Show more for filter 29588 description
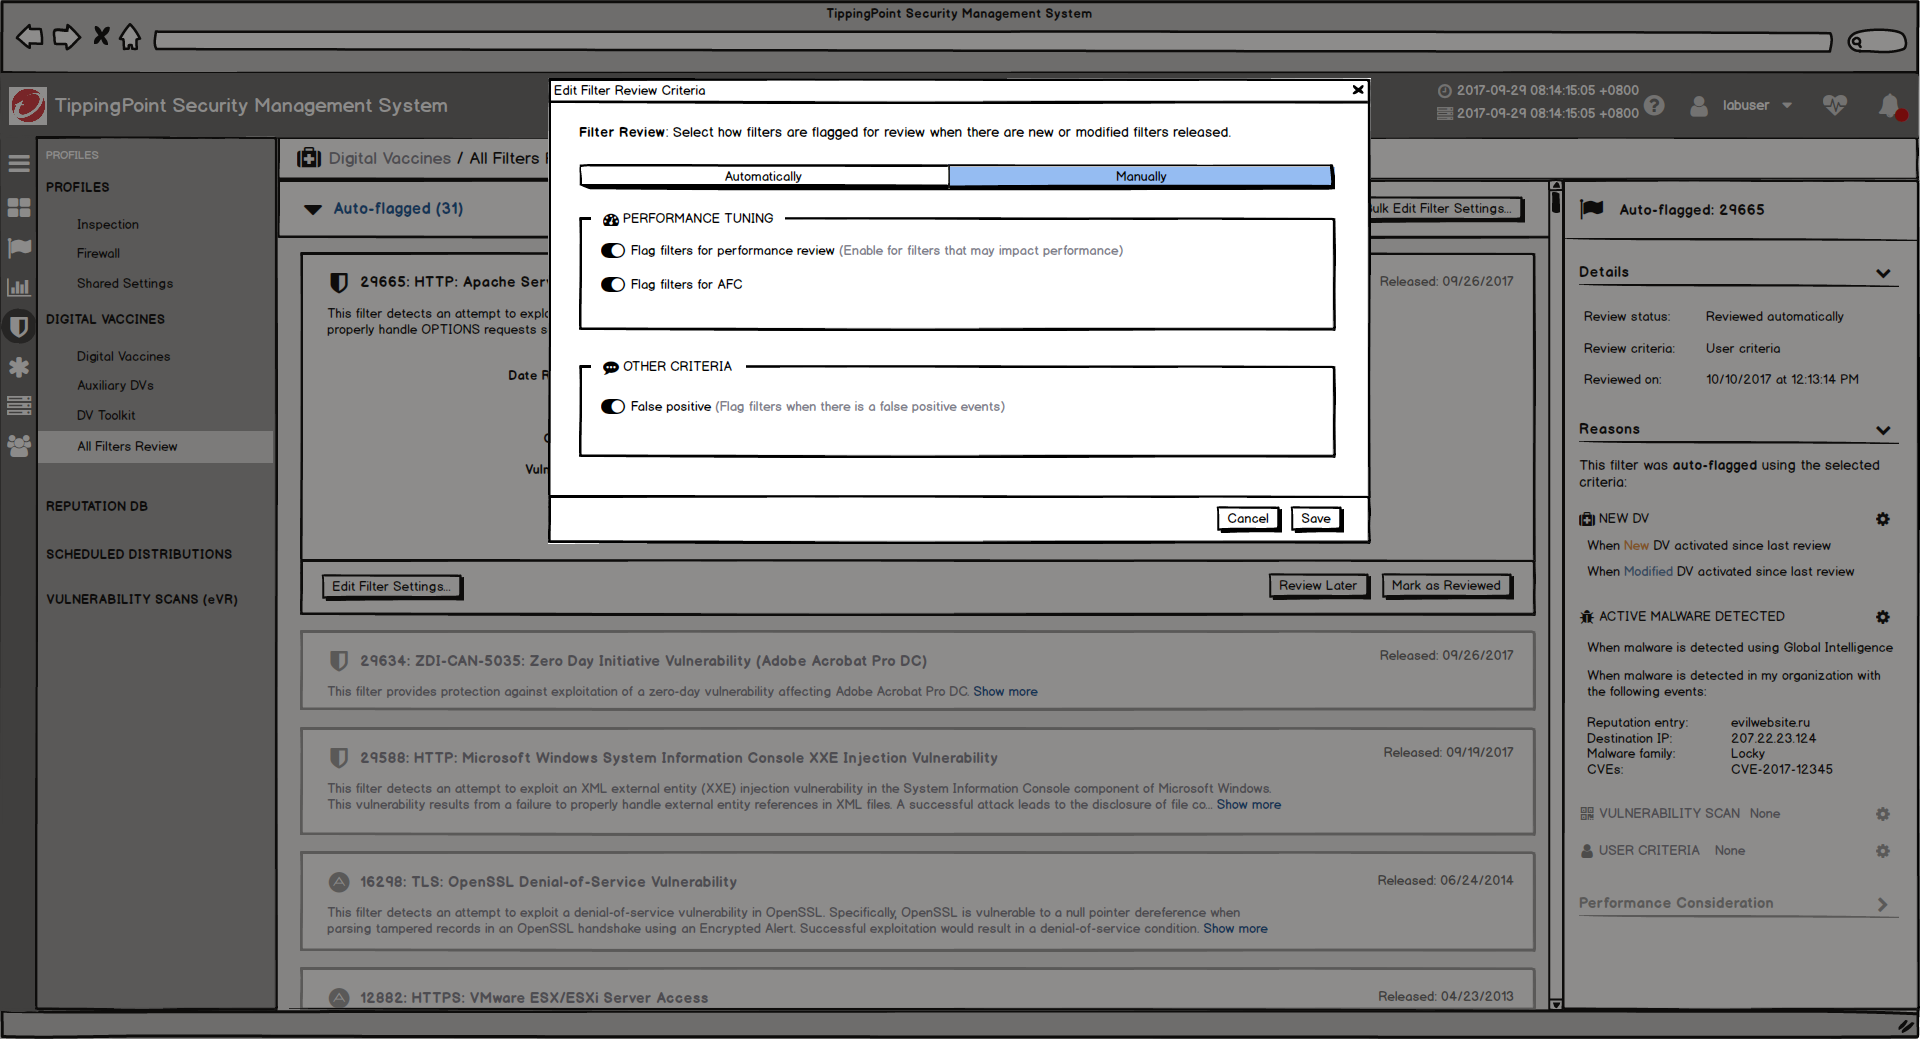The height and width of the screenshot is (1039, 1920). (1248, 805)
